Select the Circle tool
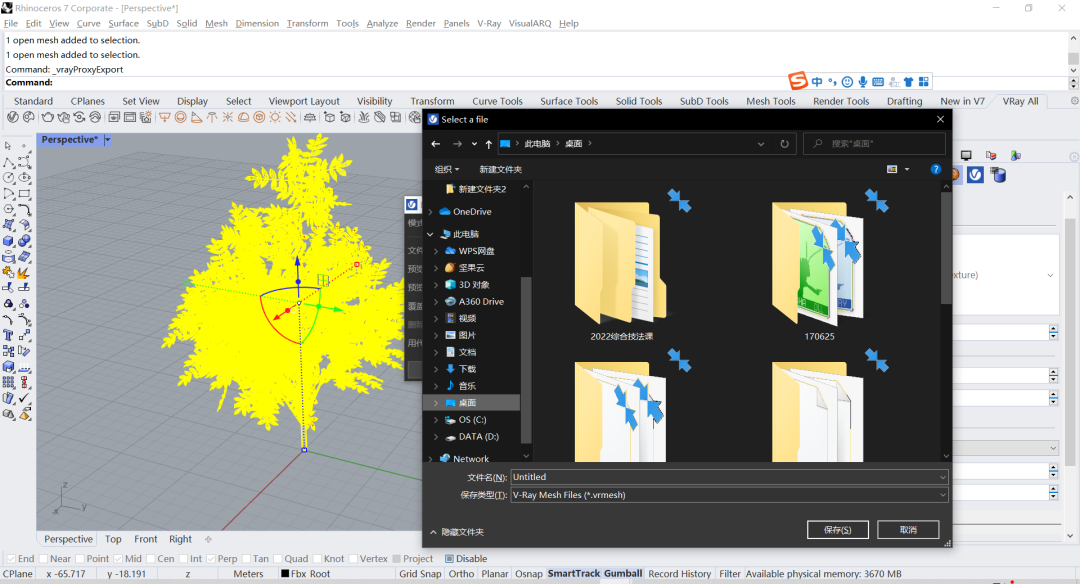The image size is (1080, 584). tap(8, 177)
